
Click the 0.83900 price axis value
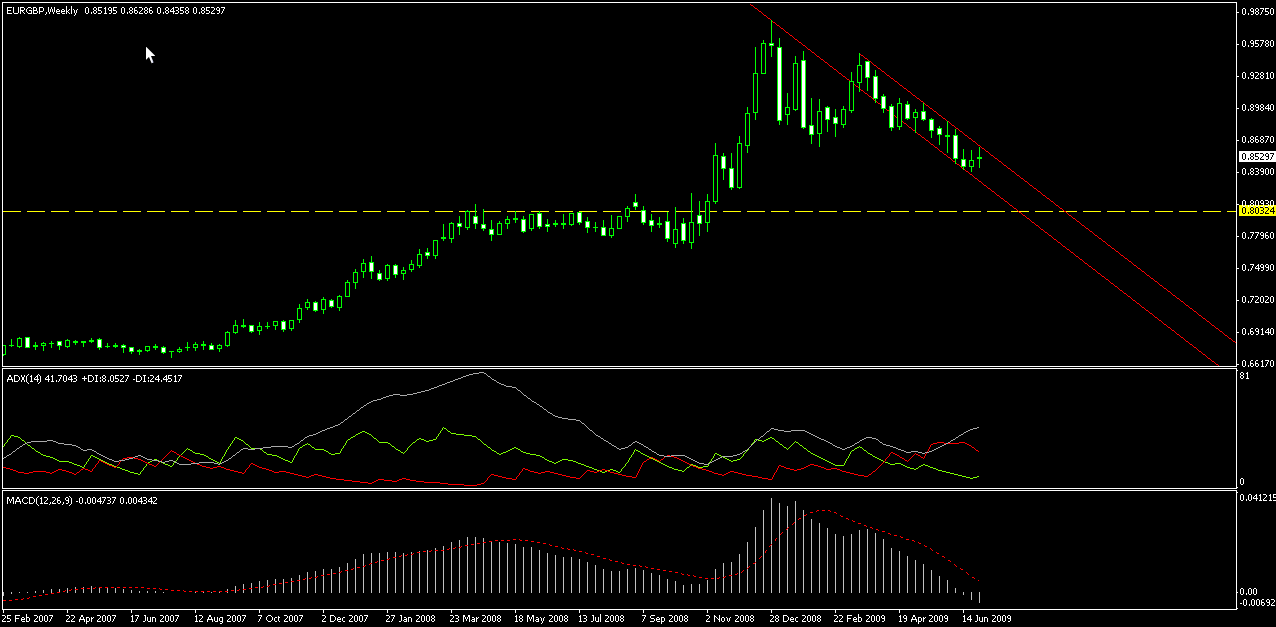[x=1256, y=171]
